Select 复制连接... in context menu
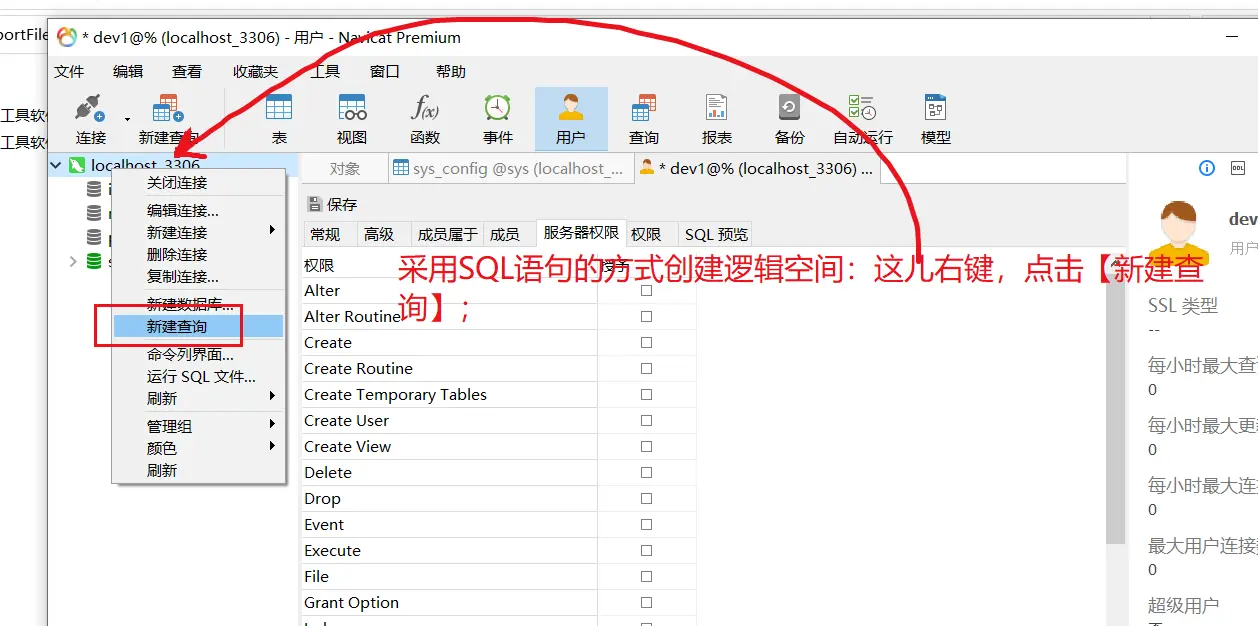The height and width of the screenshot is (626, 1258). click(x=200, y=276)
